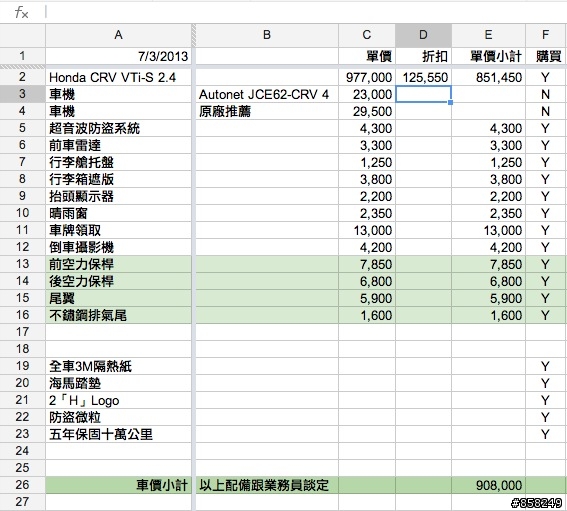
Task: Select cell 五年保固十萬公里
Action: 118,434
